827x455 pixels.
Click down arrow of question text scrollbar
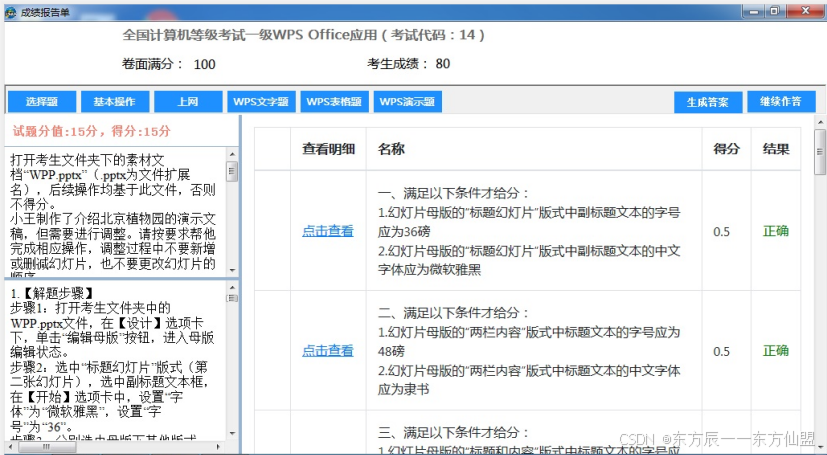[232, 270]
